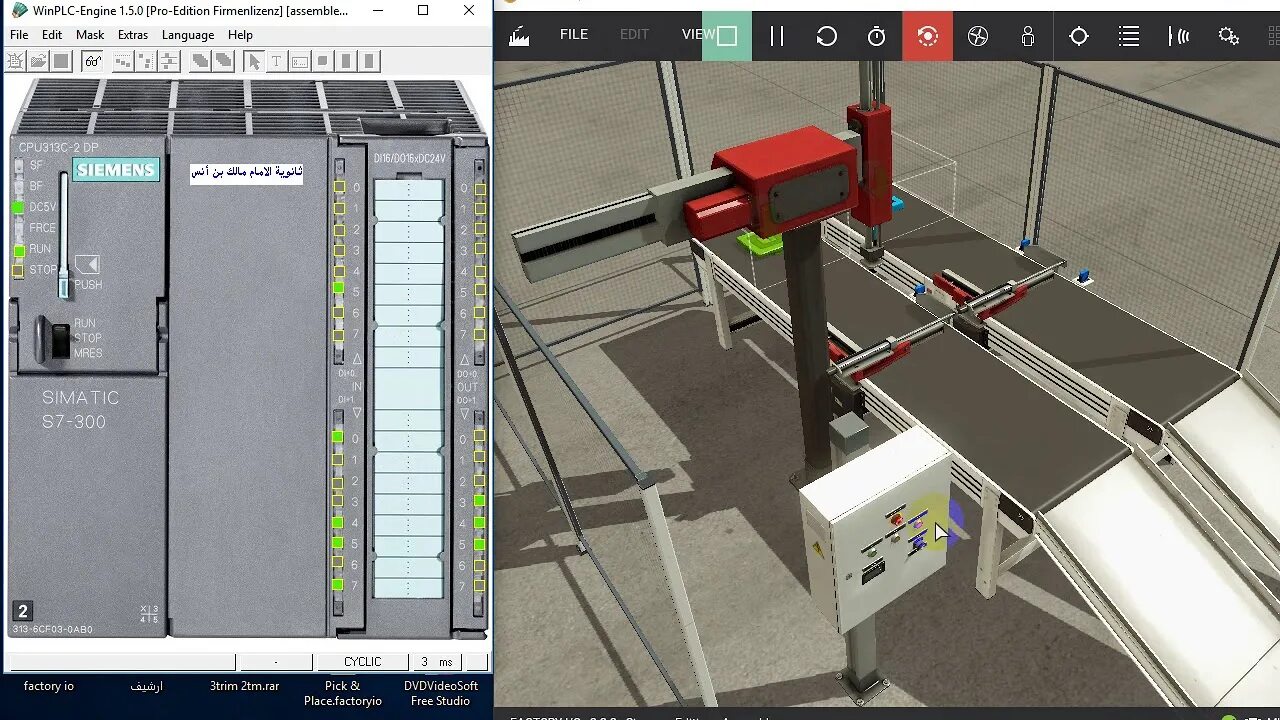
Task: Click the second overlapping shapes layer icon
Action: [223, 61]
